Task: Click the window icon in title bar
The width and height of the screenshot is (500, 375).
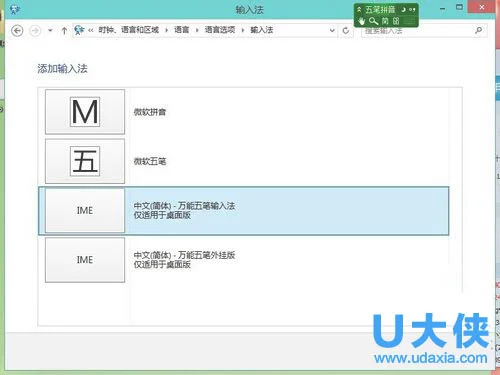Action: tap(15, 9)
